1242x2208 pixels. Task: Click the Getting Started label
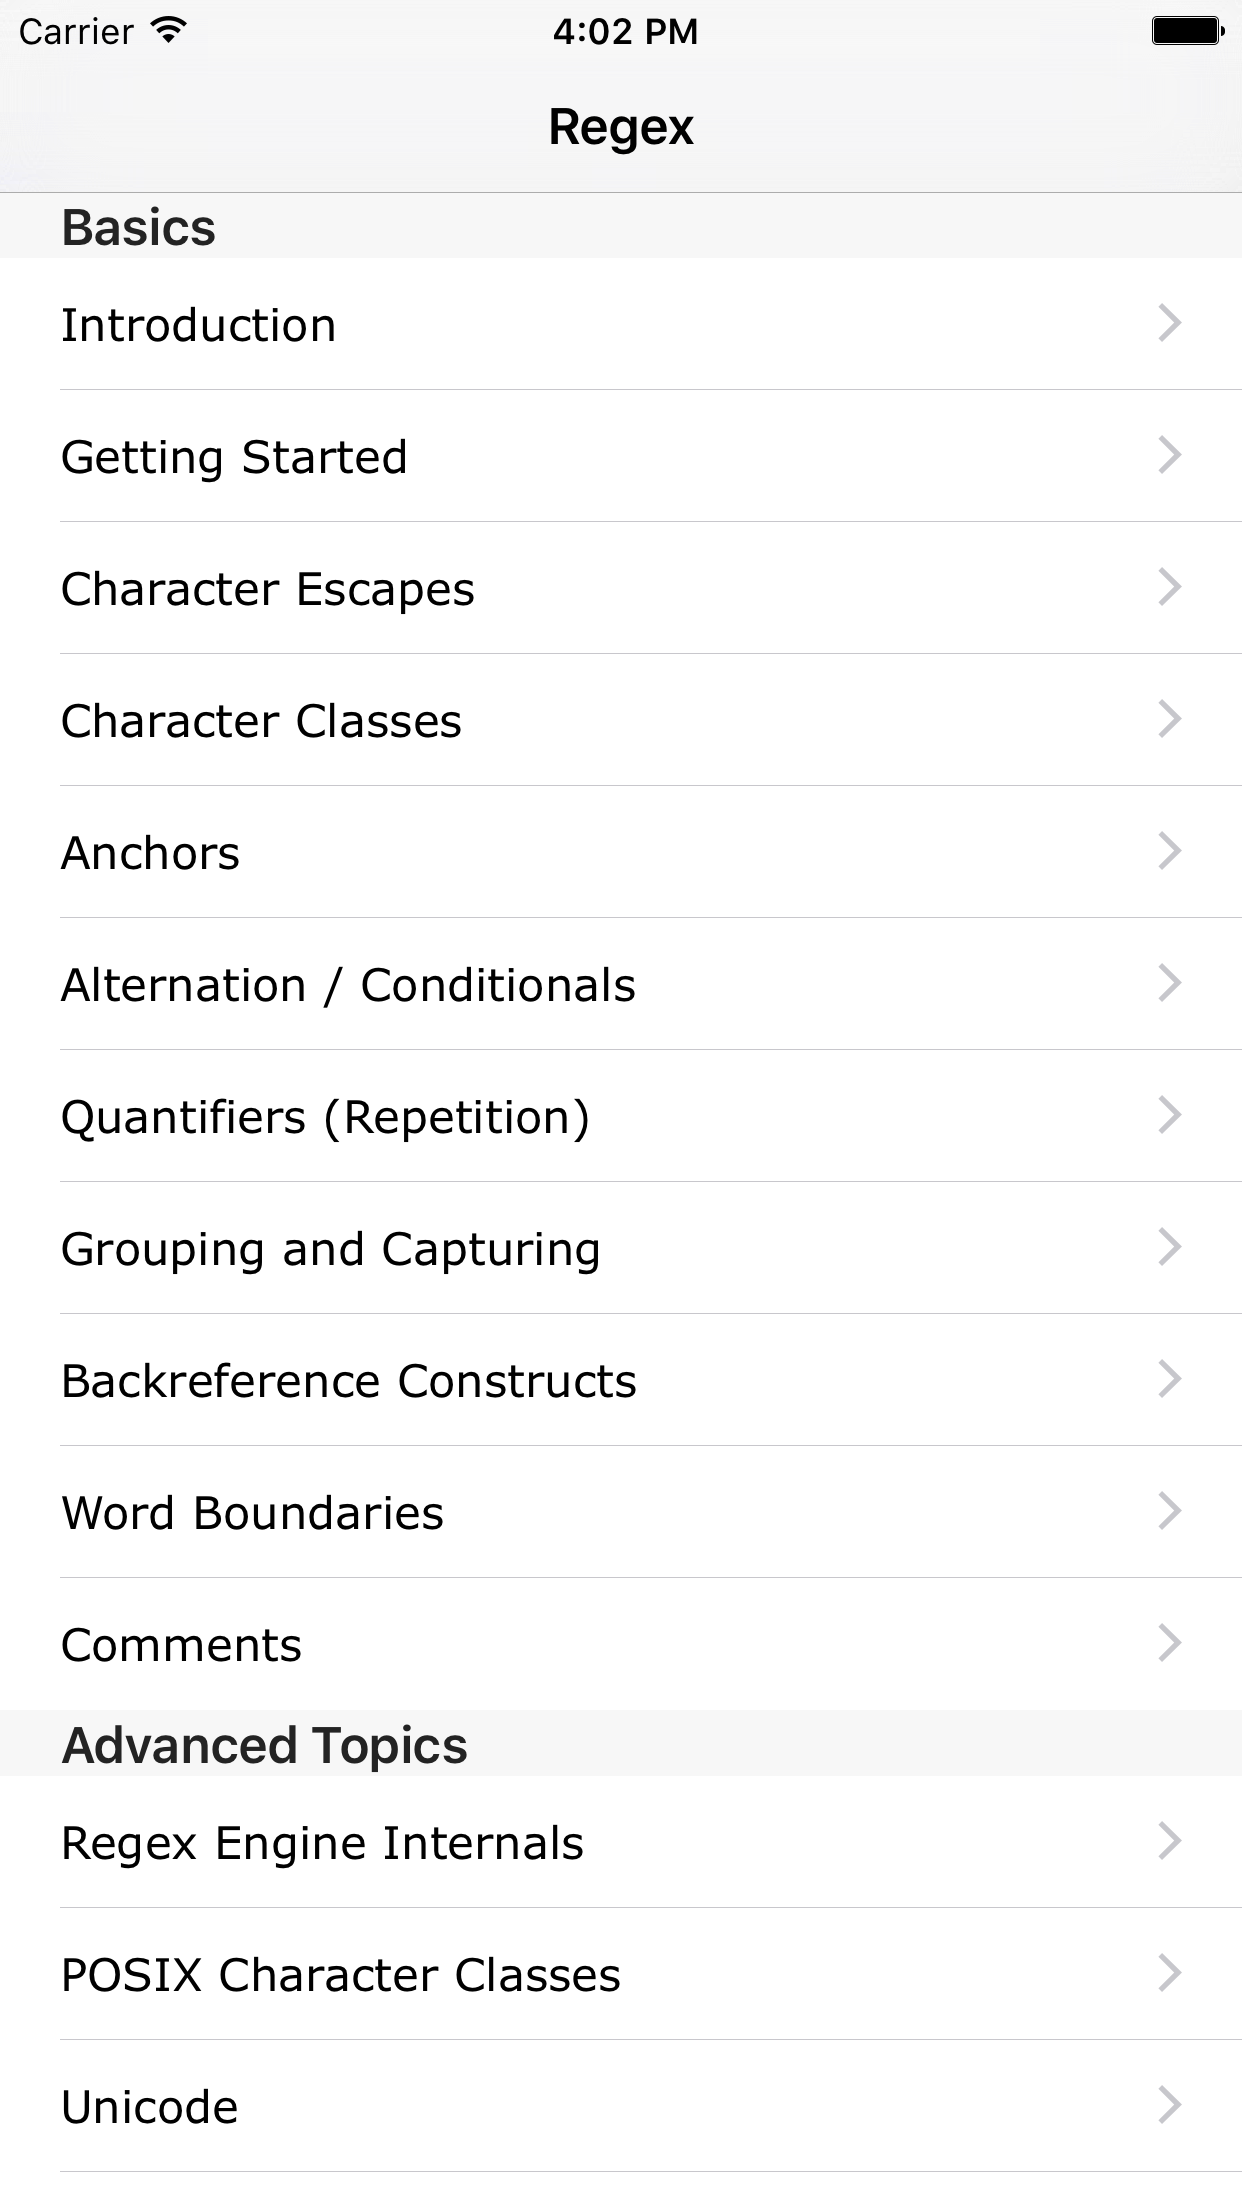(x=234, y=457)
